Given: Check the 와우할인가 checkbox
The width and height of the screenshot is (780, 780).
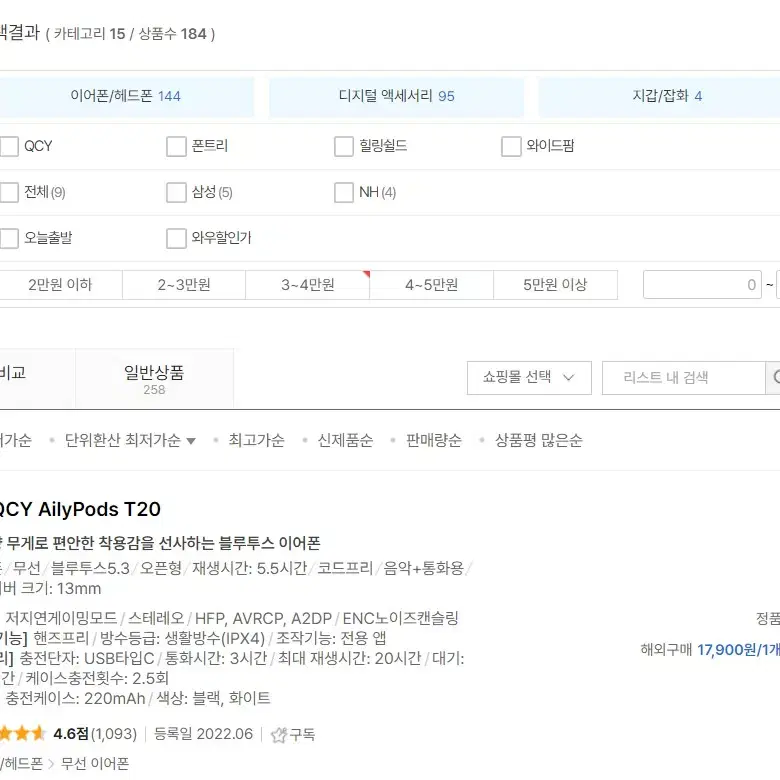Looking at the screenshot, I should point(176,238).
